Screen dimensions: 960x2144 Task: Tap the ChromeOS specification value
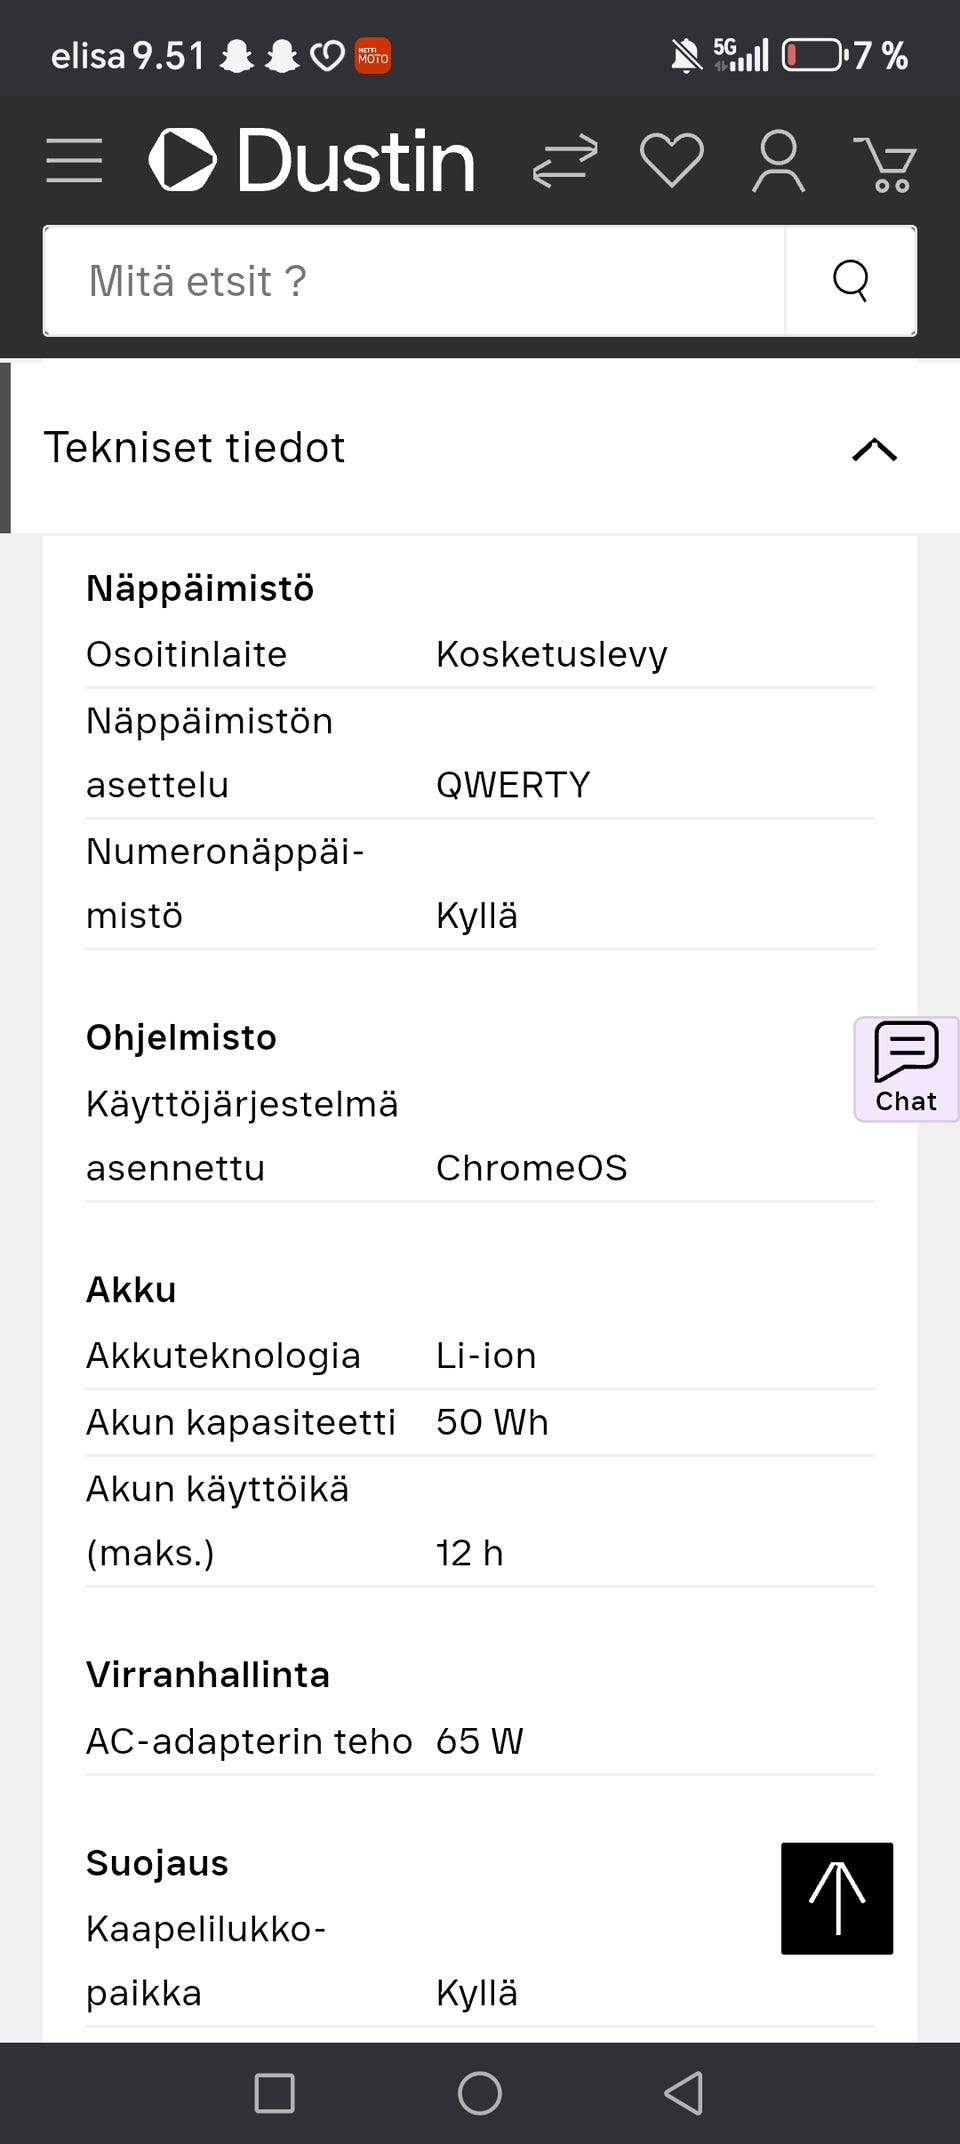click(531, 1167)
